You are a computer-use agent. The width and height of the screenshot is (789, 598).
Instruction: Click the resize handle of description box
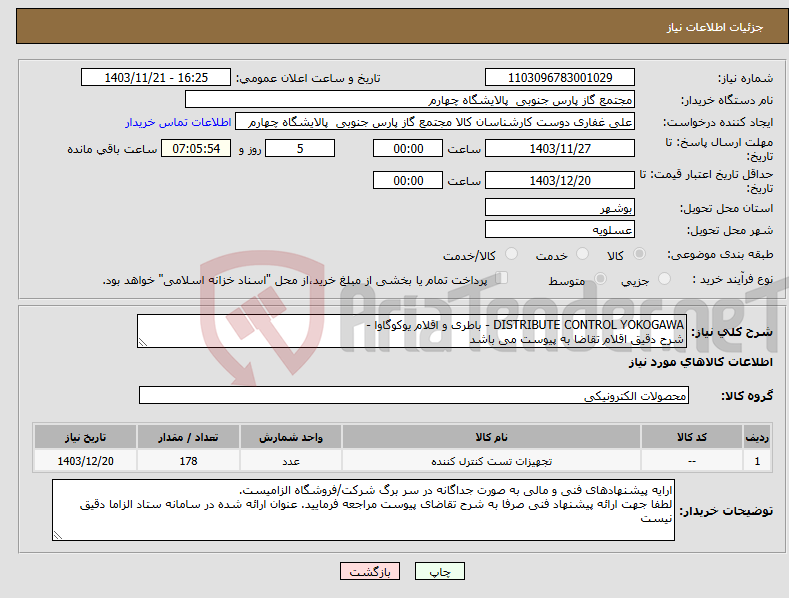tap(143, 343)
